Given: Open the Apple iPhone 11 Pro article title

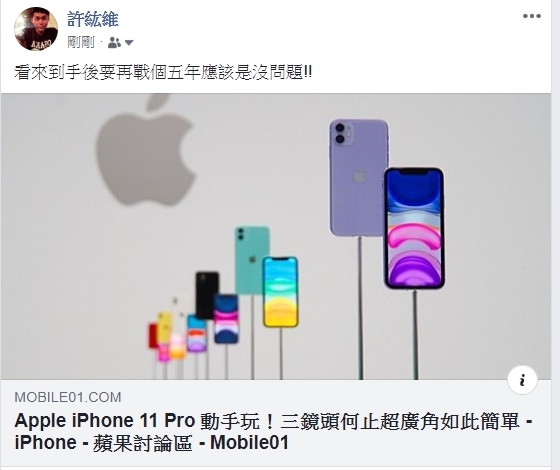Looking at the screenshot, I should pos(274,432).
